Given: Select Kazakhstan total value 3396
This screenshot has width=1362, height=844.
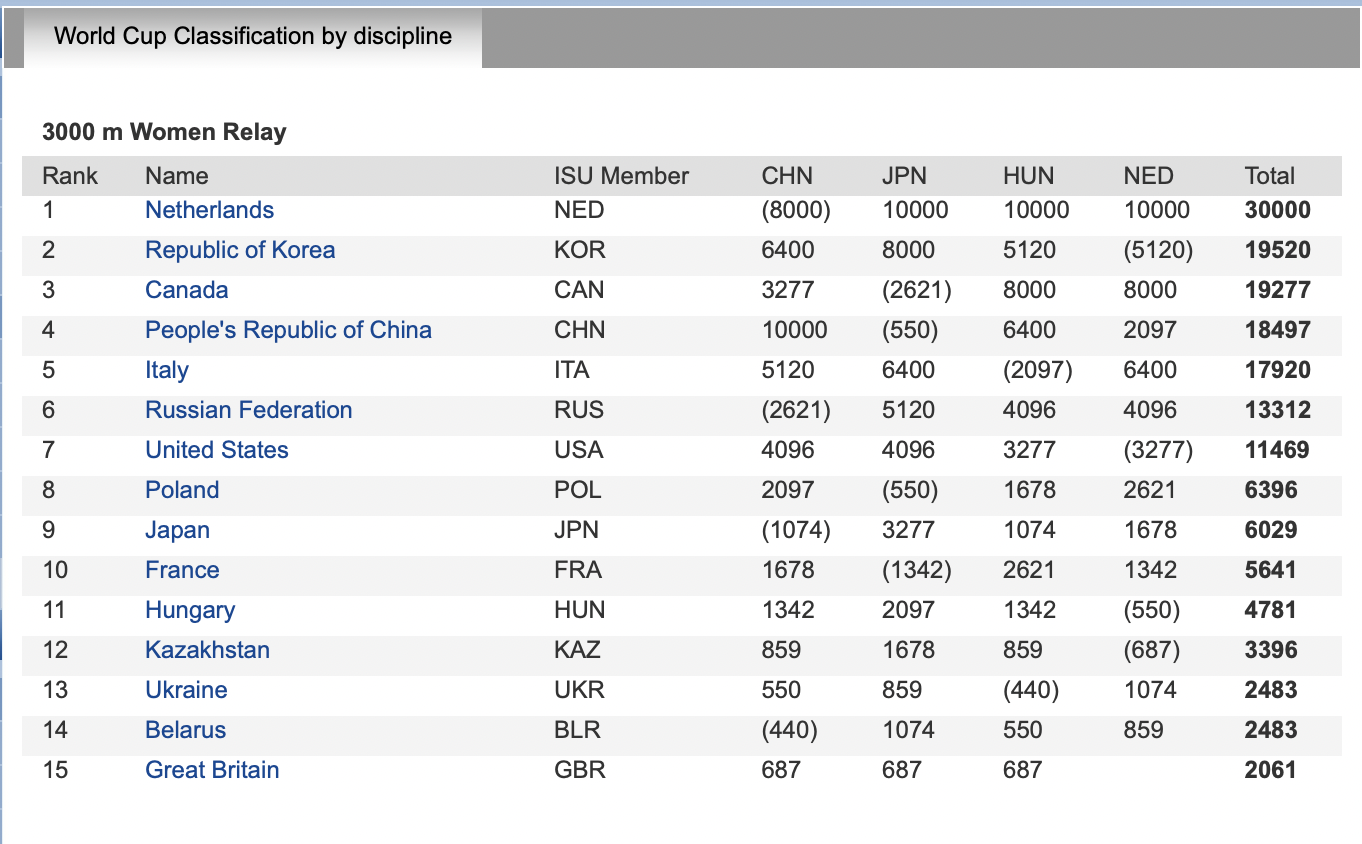Looking at the screenshot, I should [1271, 650].
